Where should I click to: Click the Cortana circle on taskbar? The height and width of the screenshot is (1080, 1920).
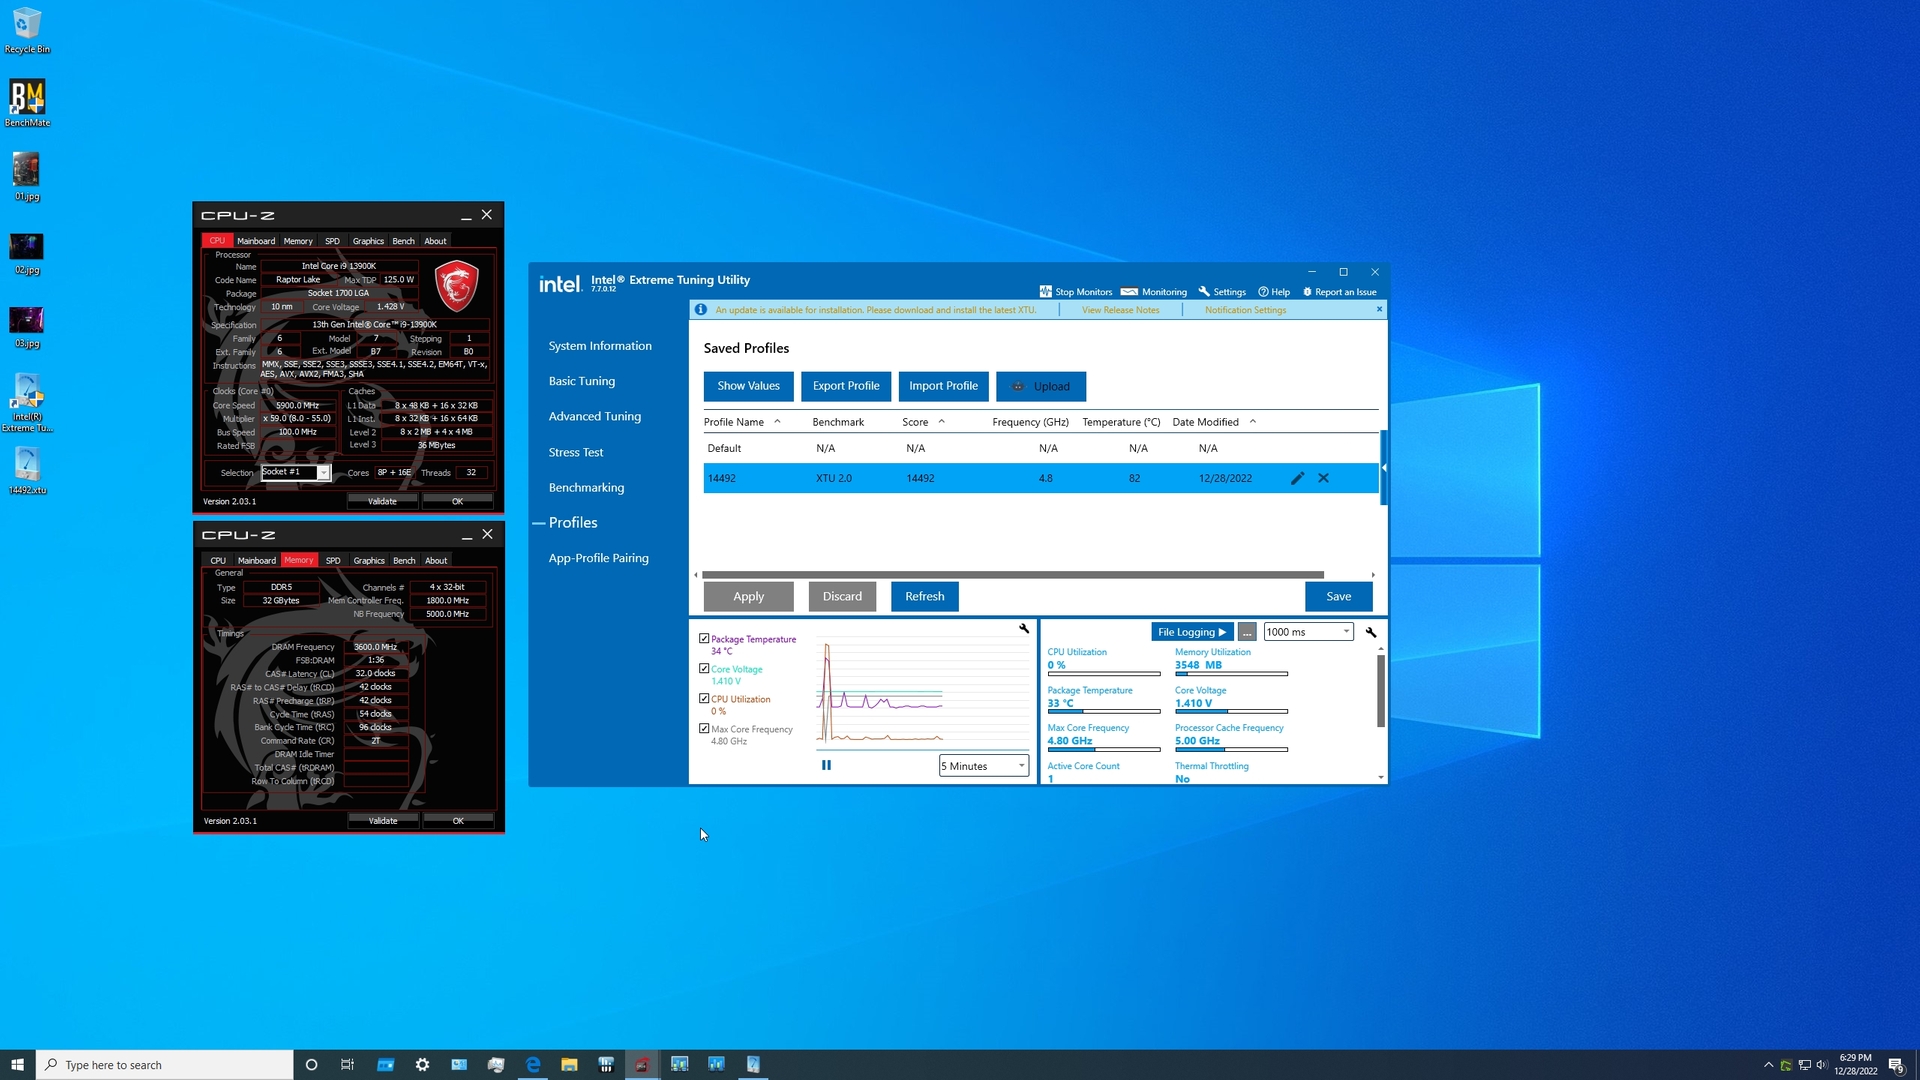pyautogui.click(x=311, y=1065)
